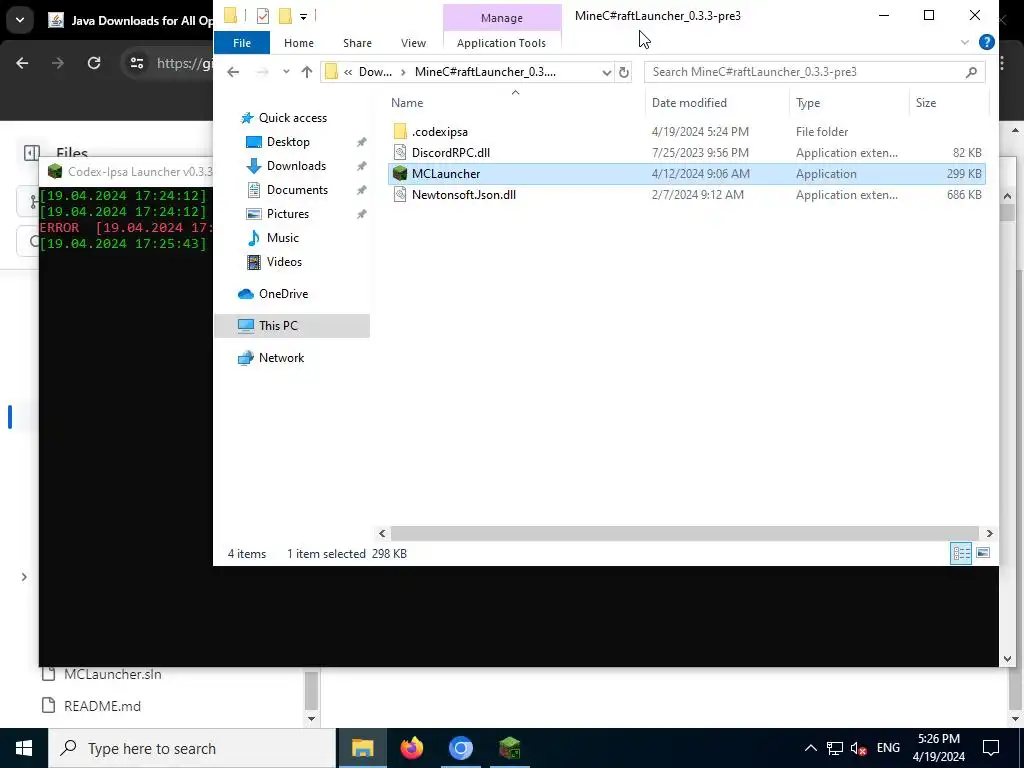Open File Explorer from taskbar
This screenshot has width=1024, height=768.
[x=362, y=748]
